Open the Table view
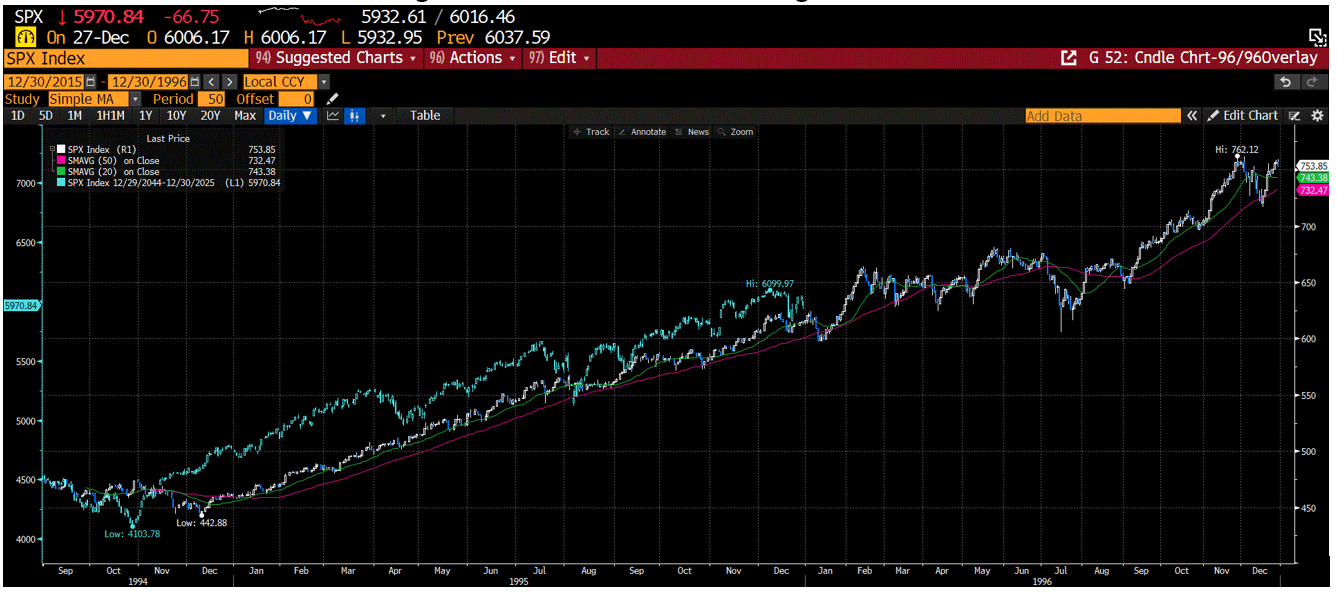The height and width of the screenshot is (595, 1337). coord(424,116)
